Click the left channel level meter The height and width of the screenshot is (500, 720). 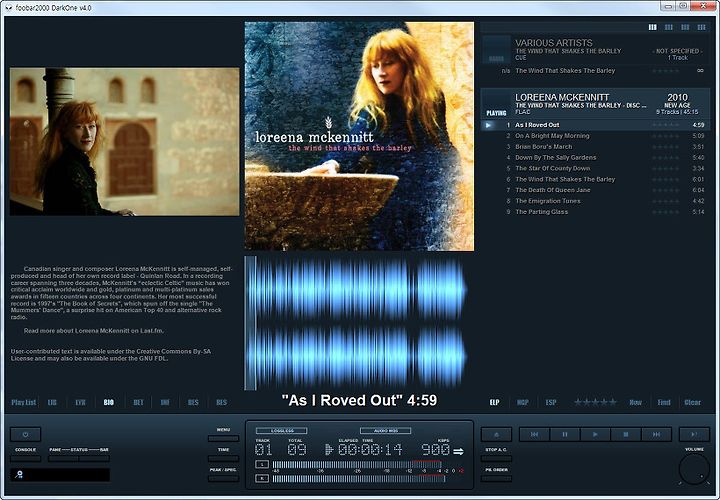point(358,465)
